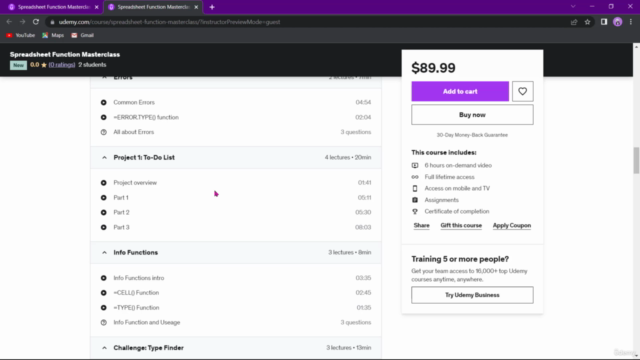Switch to the first Spreadsheet Function Masterclass tab

[x=53, y=7]
